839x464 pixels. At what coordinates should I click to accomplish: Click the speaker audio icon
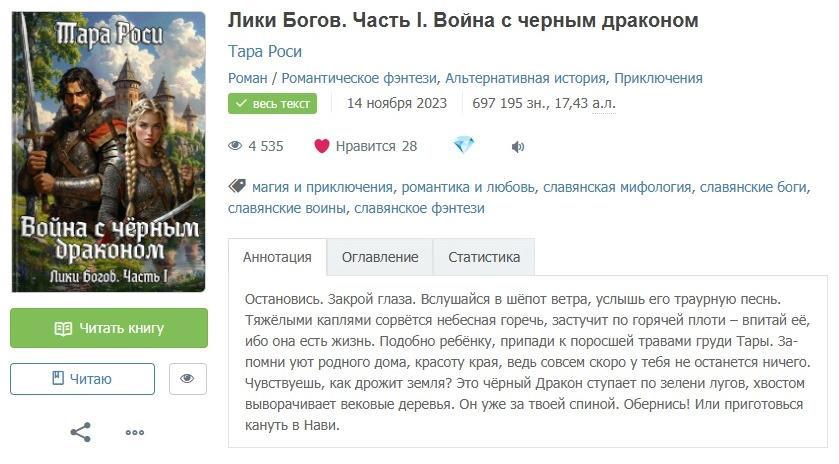[518, 146]
